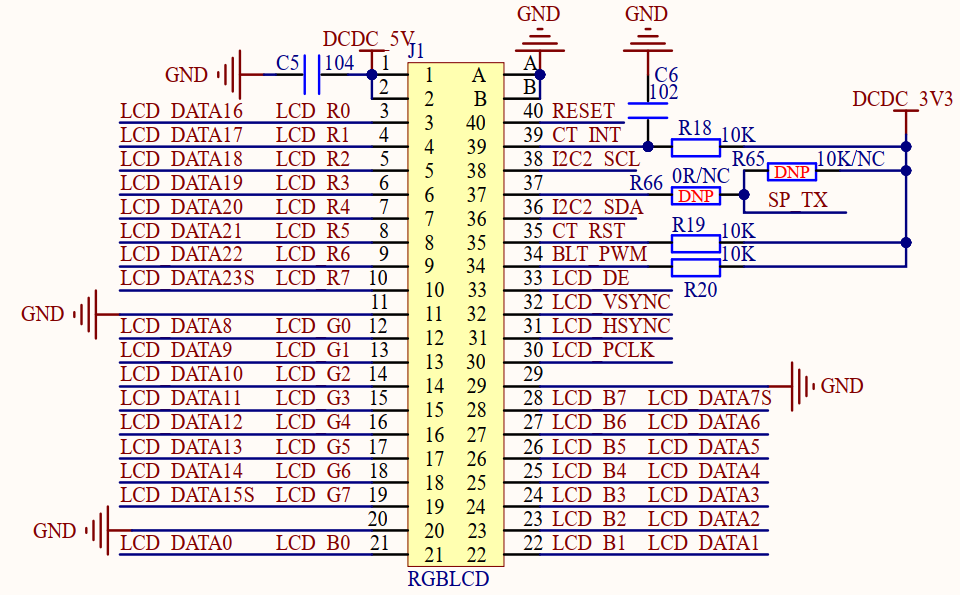Select the LCD_G7 net label
Image resolution: width=960 pixels, height=595 pixels.
pos(313,495)
